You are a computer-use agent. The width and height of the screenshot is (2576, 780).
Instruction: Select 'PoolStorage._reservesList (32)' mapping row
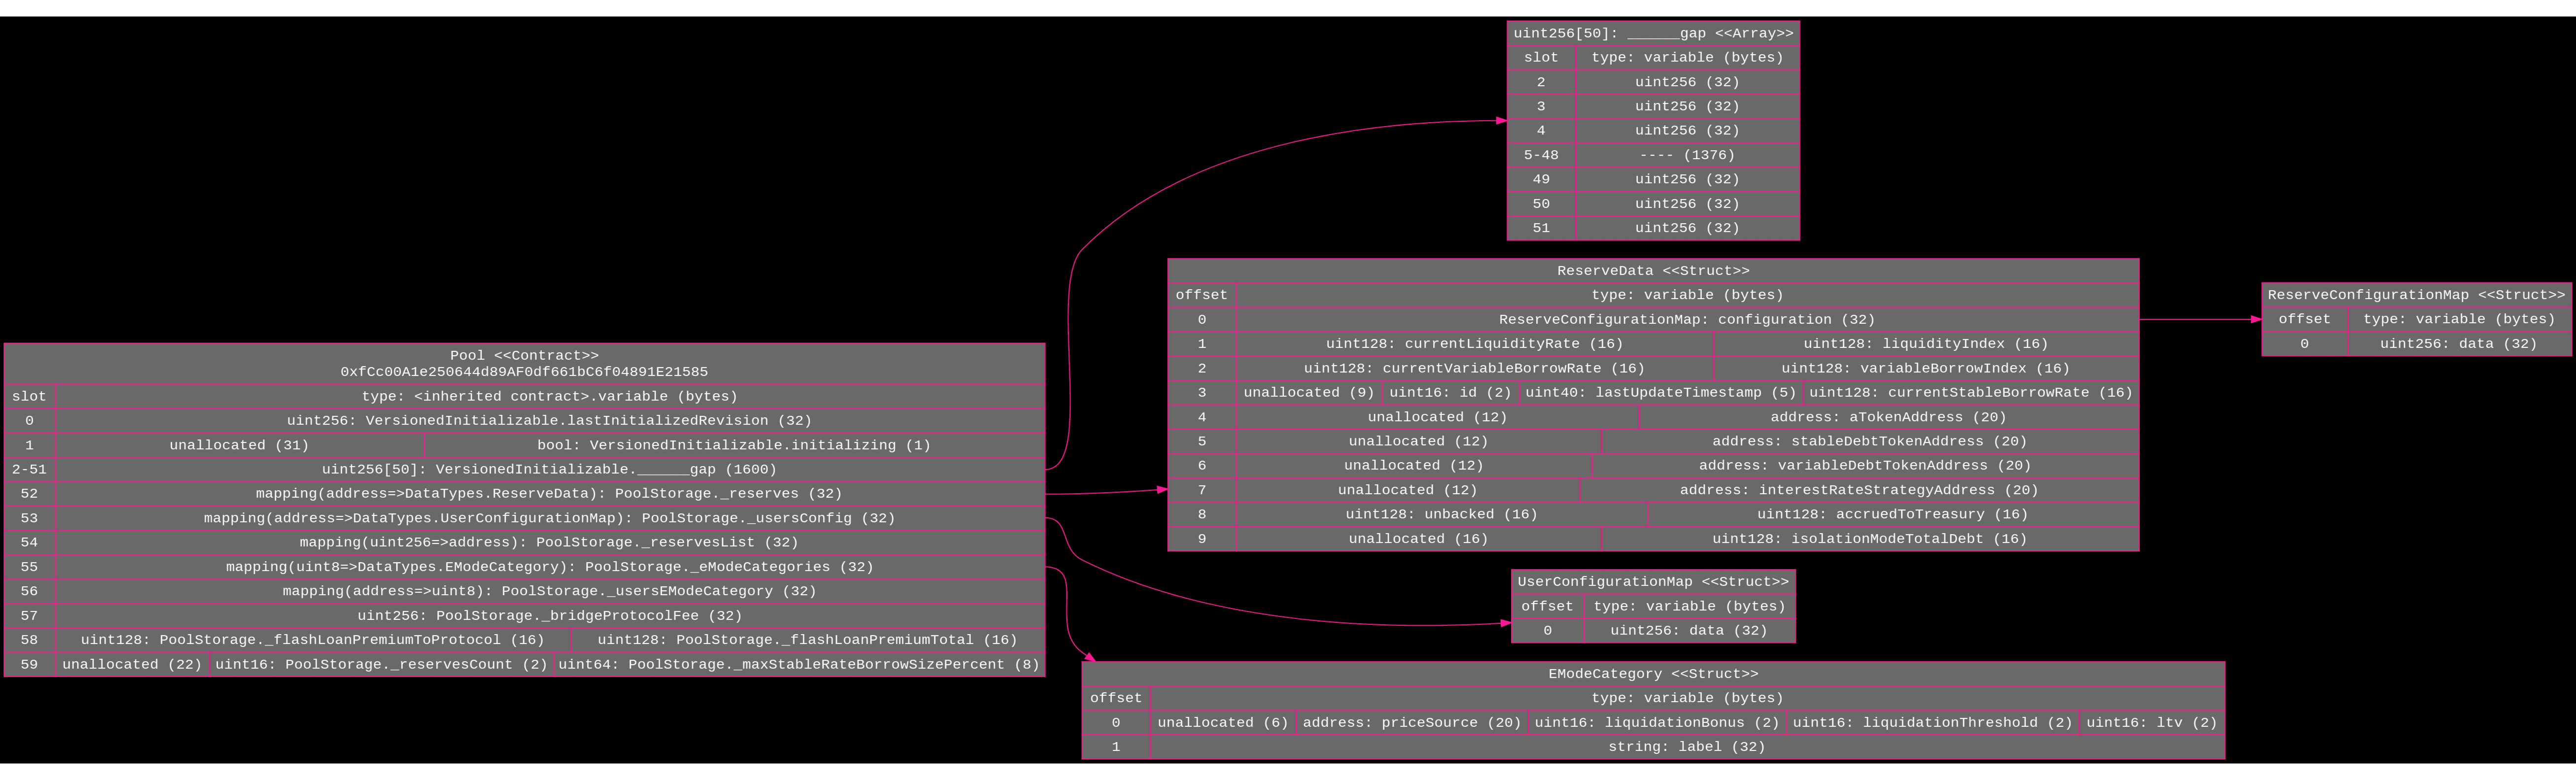pos(549,542)
